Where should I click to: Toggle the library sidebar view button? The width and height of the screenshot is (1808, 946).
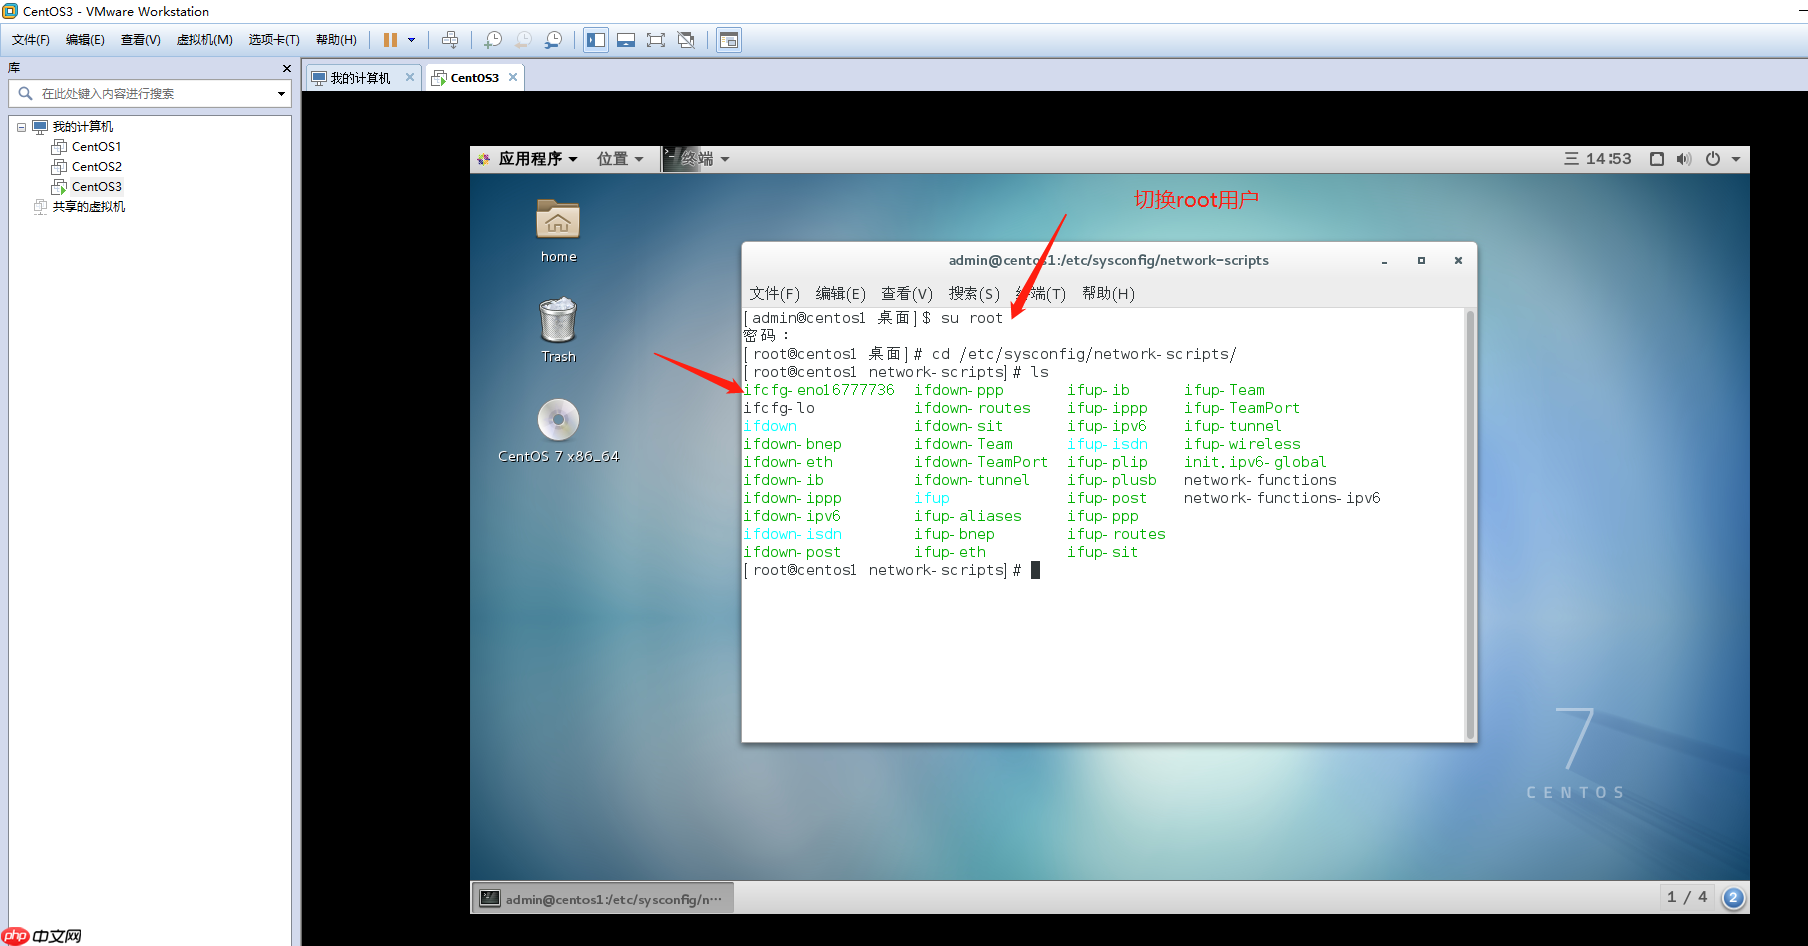596,40
